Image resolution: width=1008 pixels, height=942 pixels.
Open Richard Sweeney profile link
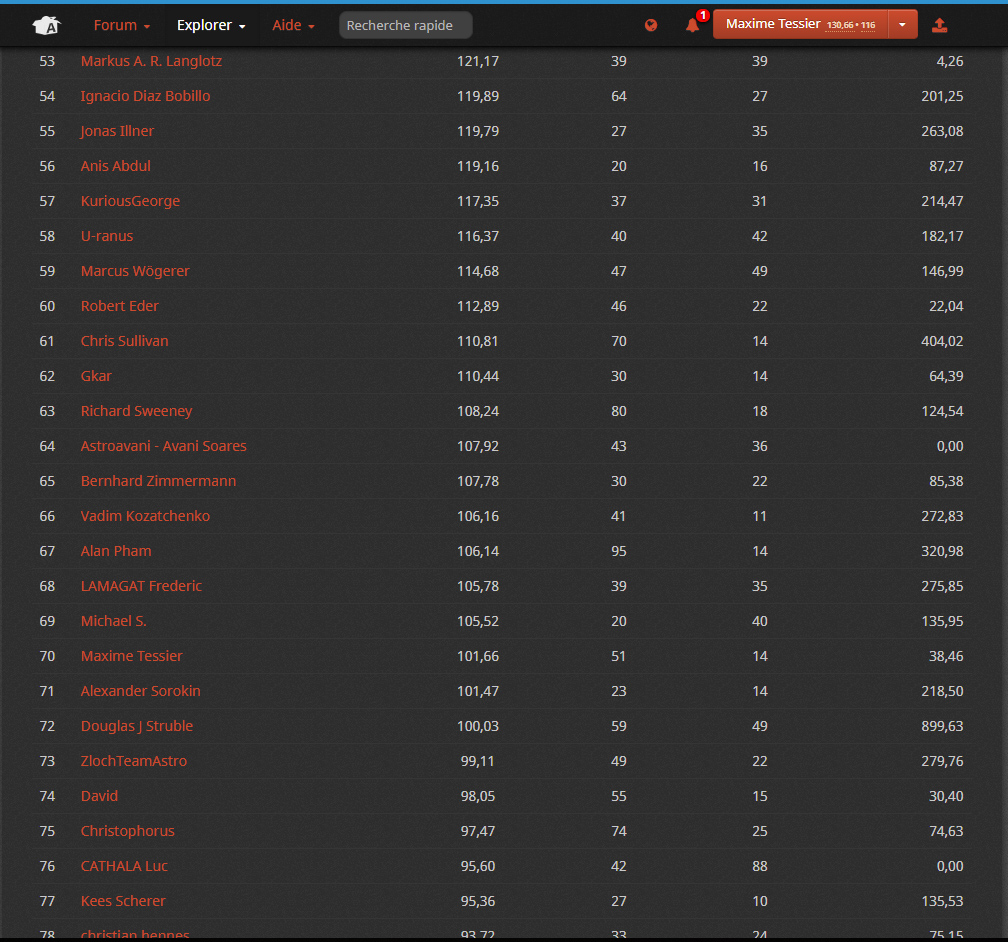click(x=136, y=411)
